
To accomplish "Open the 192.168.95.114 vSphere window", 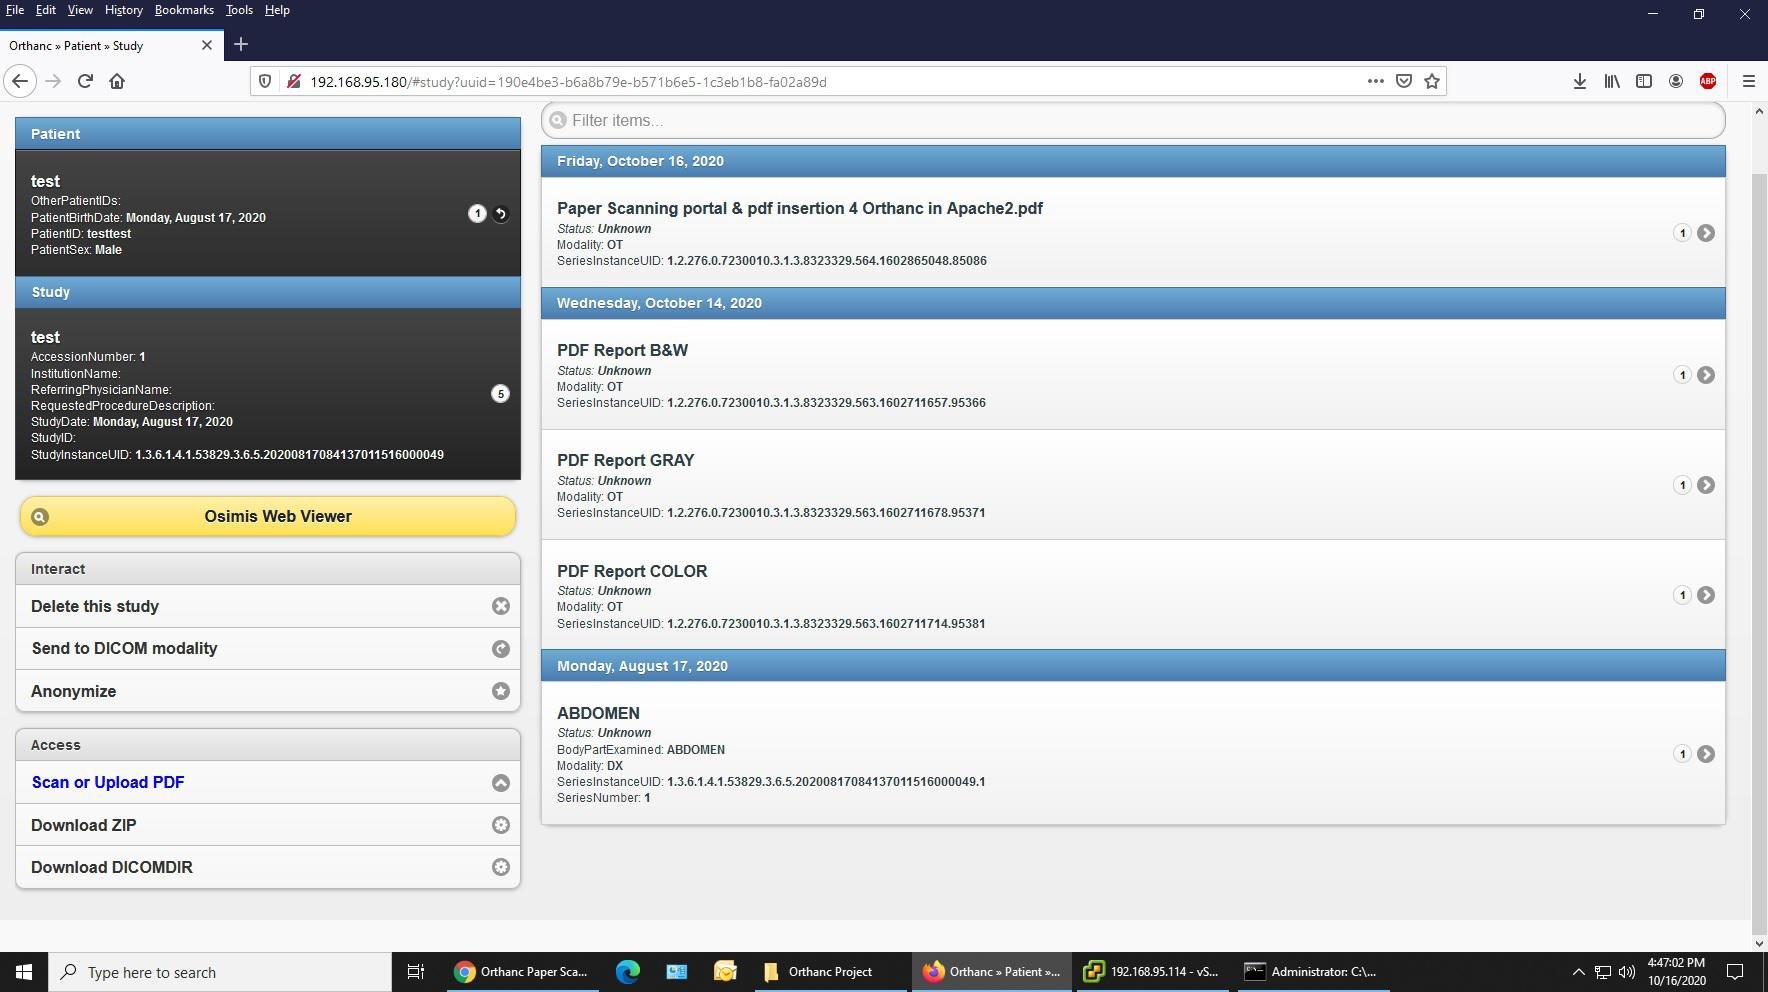I will coord(1152,972).
